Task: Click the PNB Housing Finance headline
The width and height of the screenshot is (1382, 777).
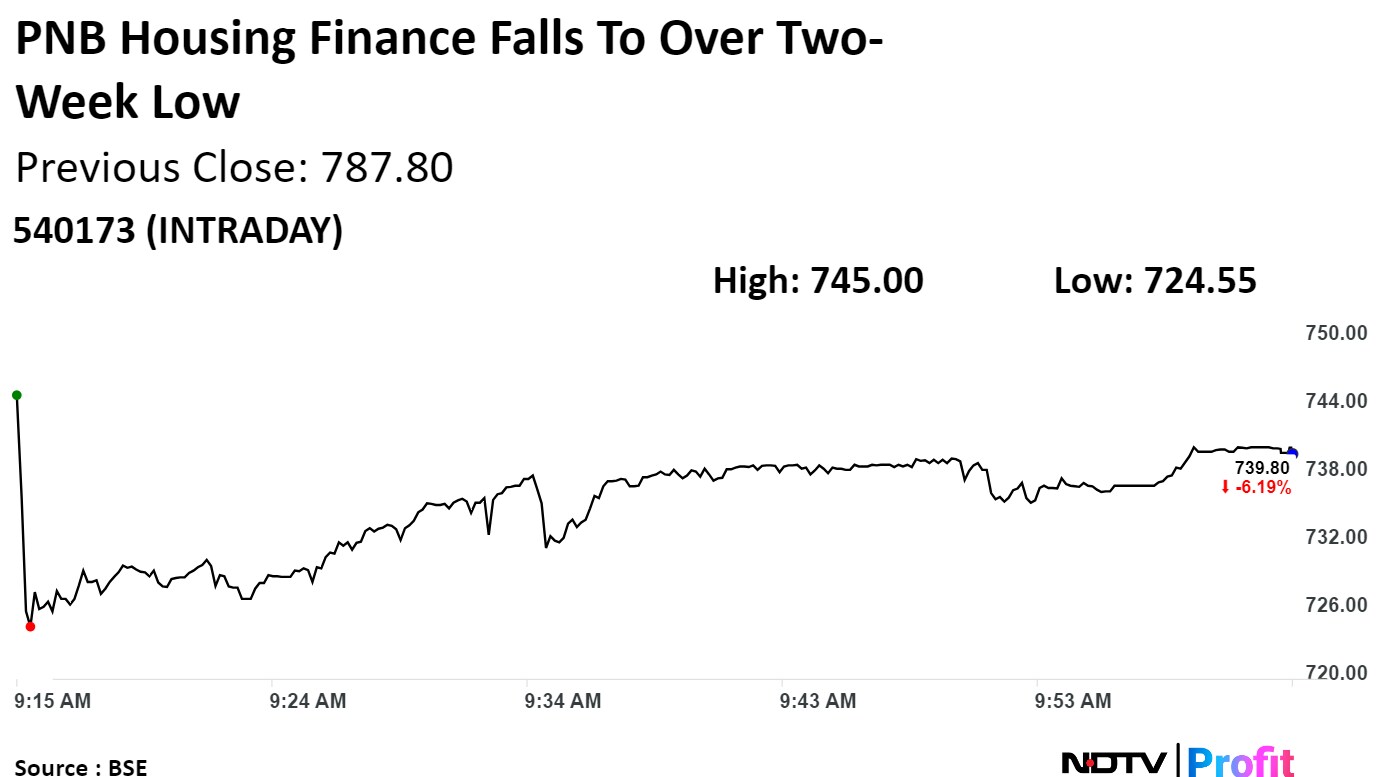Action: click(449, 72)
